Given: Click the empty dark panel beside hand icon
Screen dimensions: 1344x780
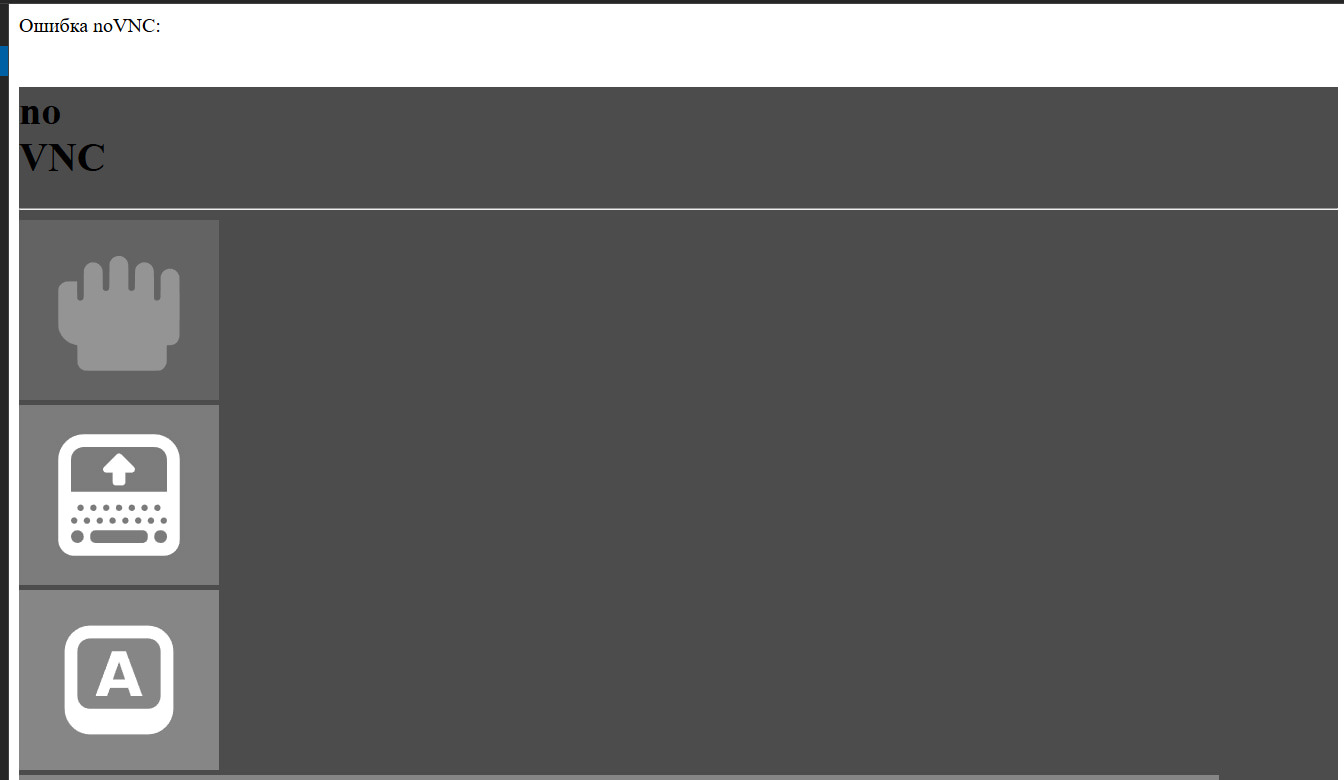Looking at the screenshot, I should 778,310.
